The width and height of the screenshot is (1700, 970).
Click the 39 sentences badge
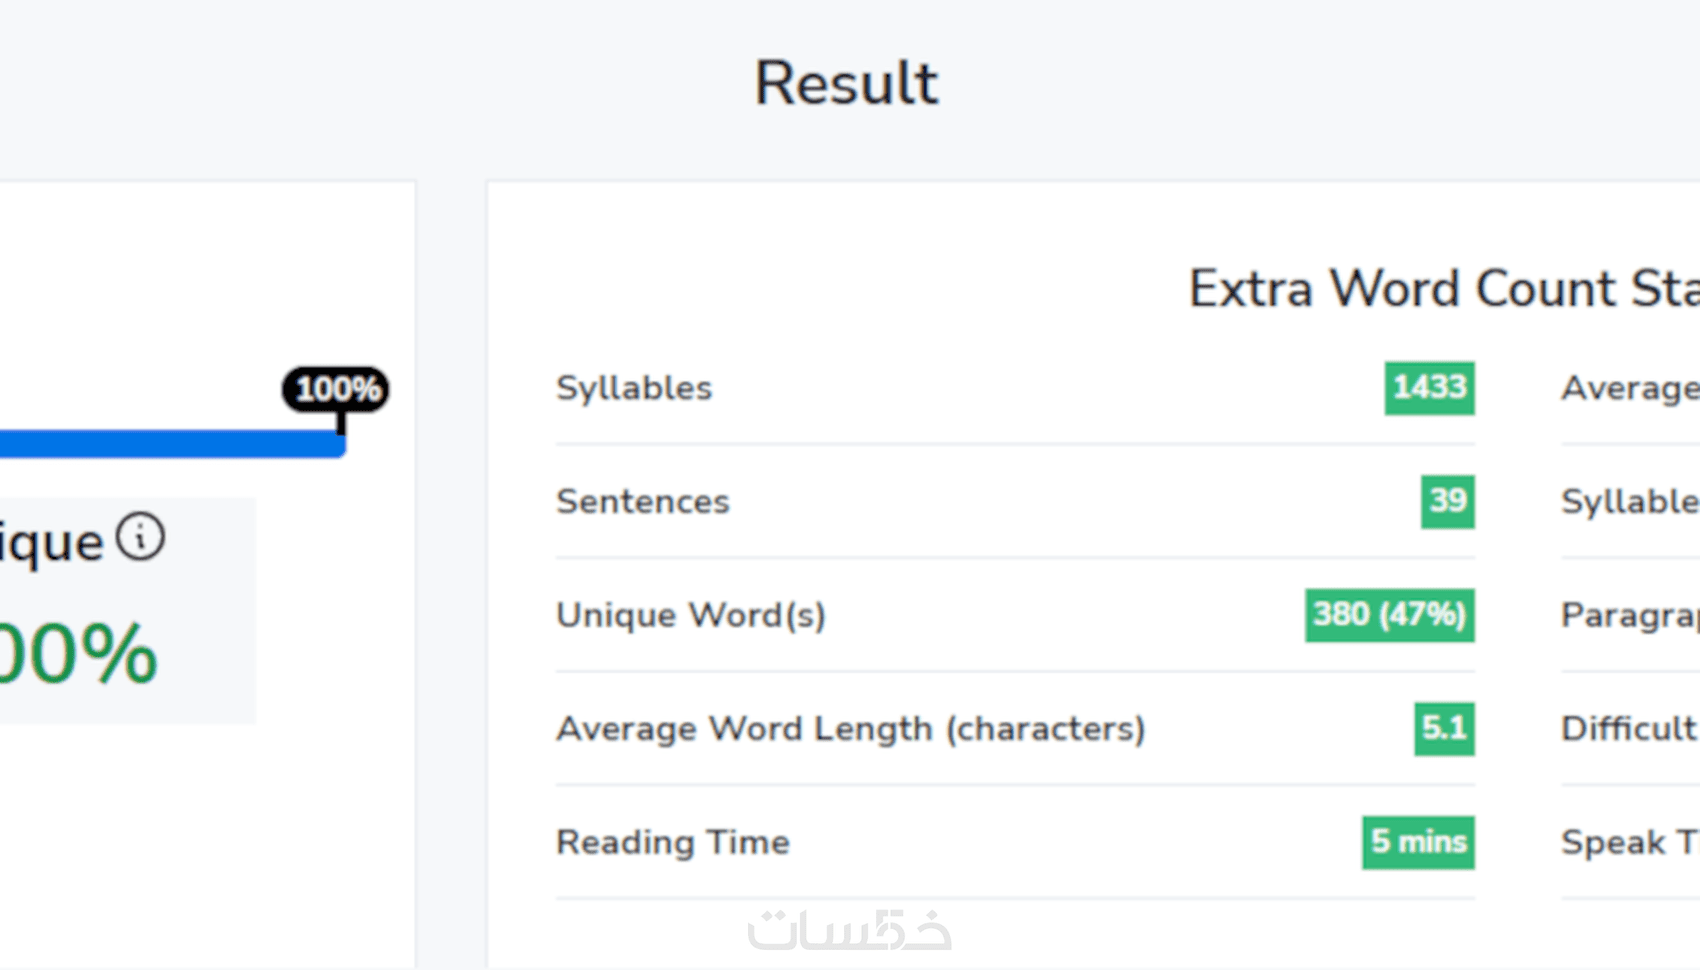click(1447, 501)
